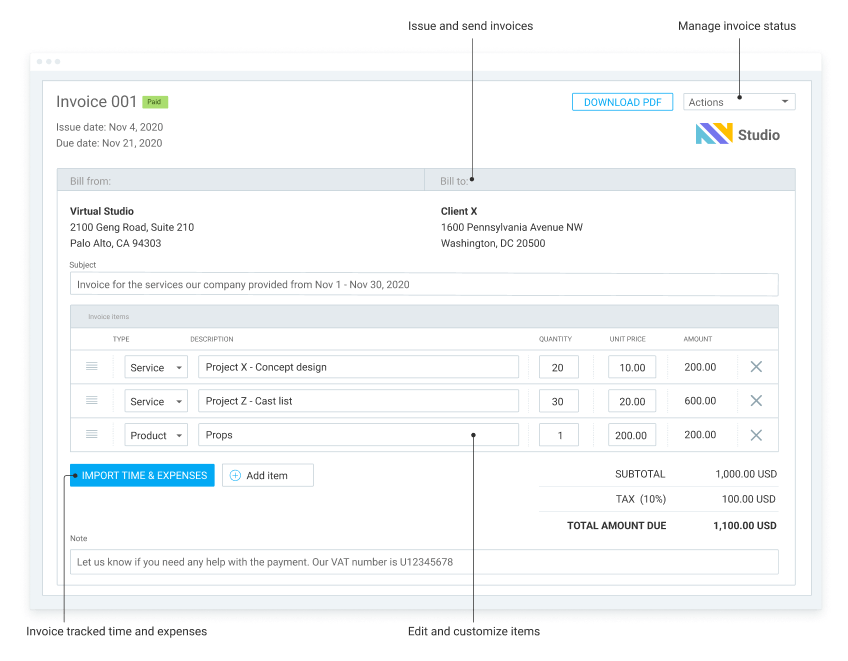Edit the Props description field
This screenshot has width=848, height=661.
[358, 435]
